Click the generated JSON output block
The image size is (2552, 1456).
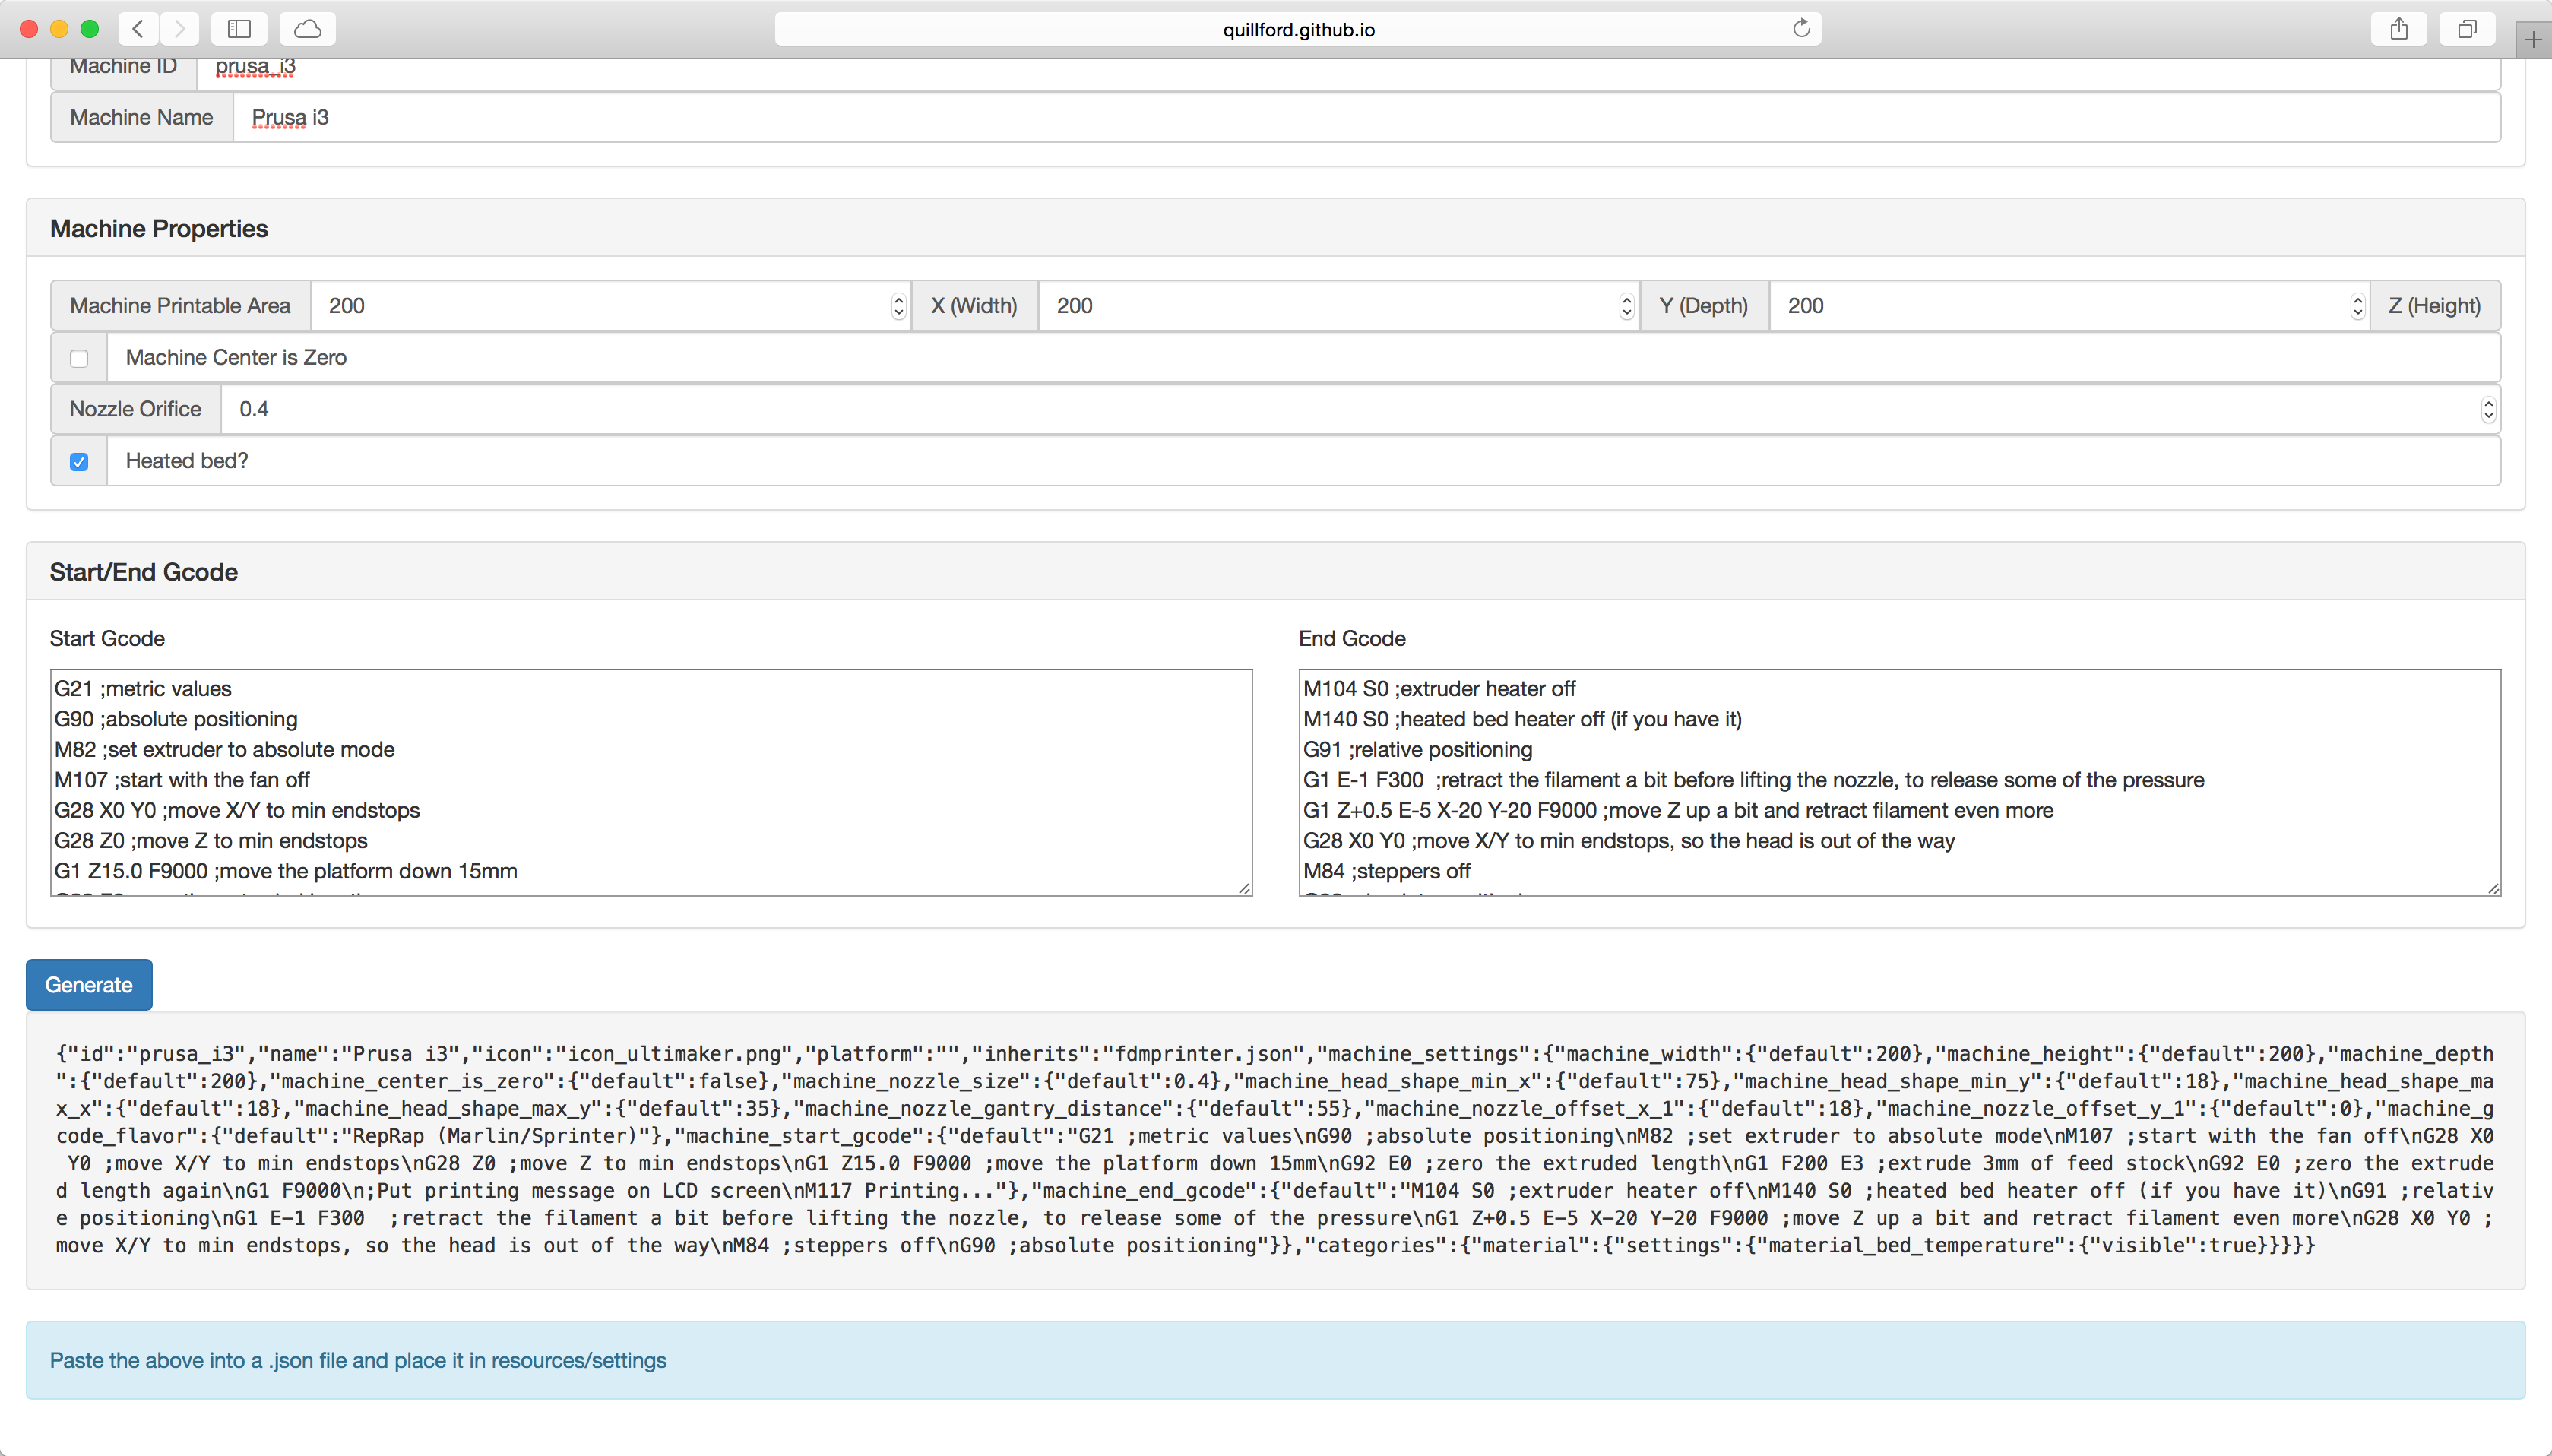(x=1275, y=1150)
